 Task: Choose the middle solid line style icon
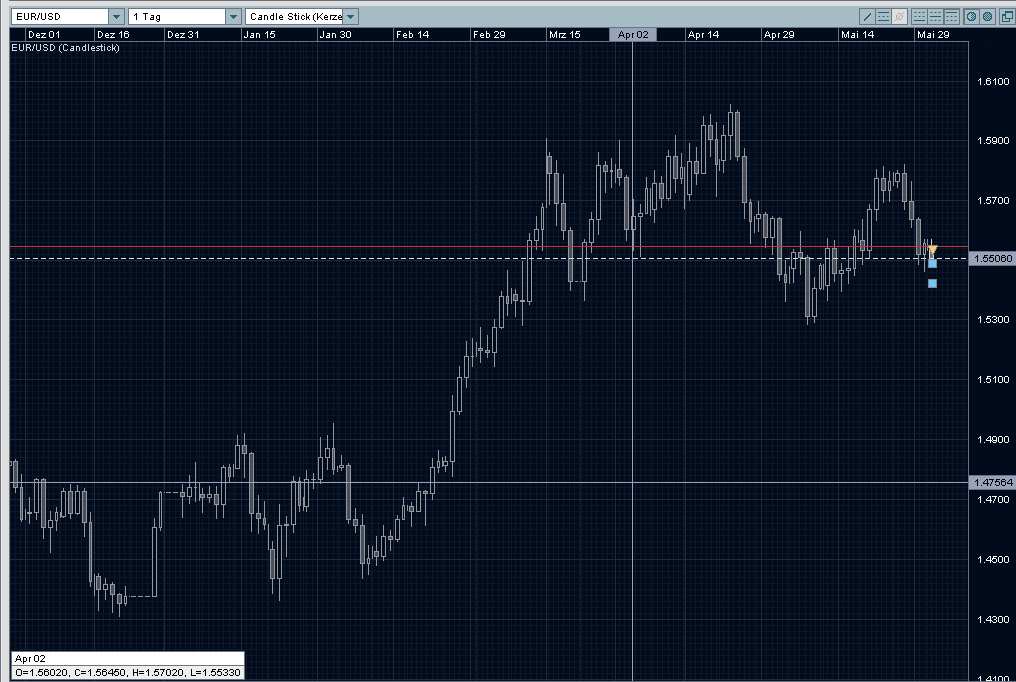tap(936, 16)
